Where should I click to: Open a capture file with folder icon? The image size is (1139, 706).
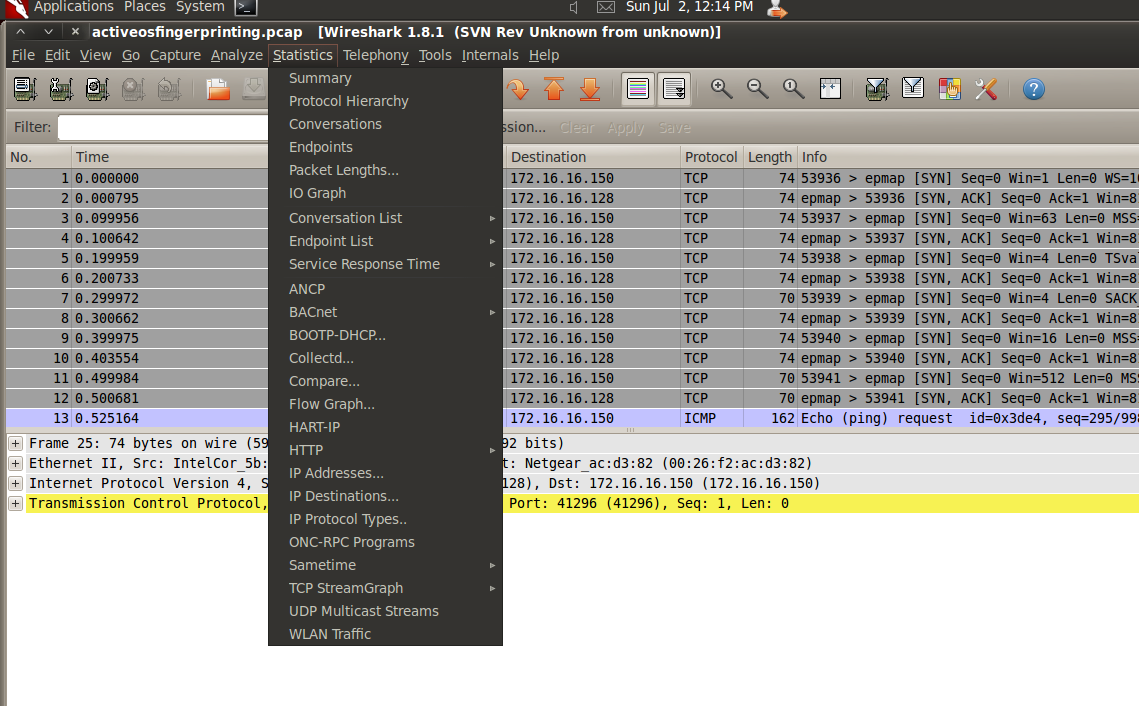pyautogui.click(x=218, y=89)
